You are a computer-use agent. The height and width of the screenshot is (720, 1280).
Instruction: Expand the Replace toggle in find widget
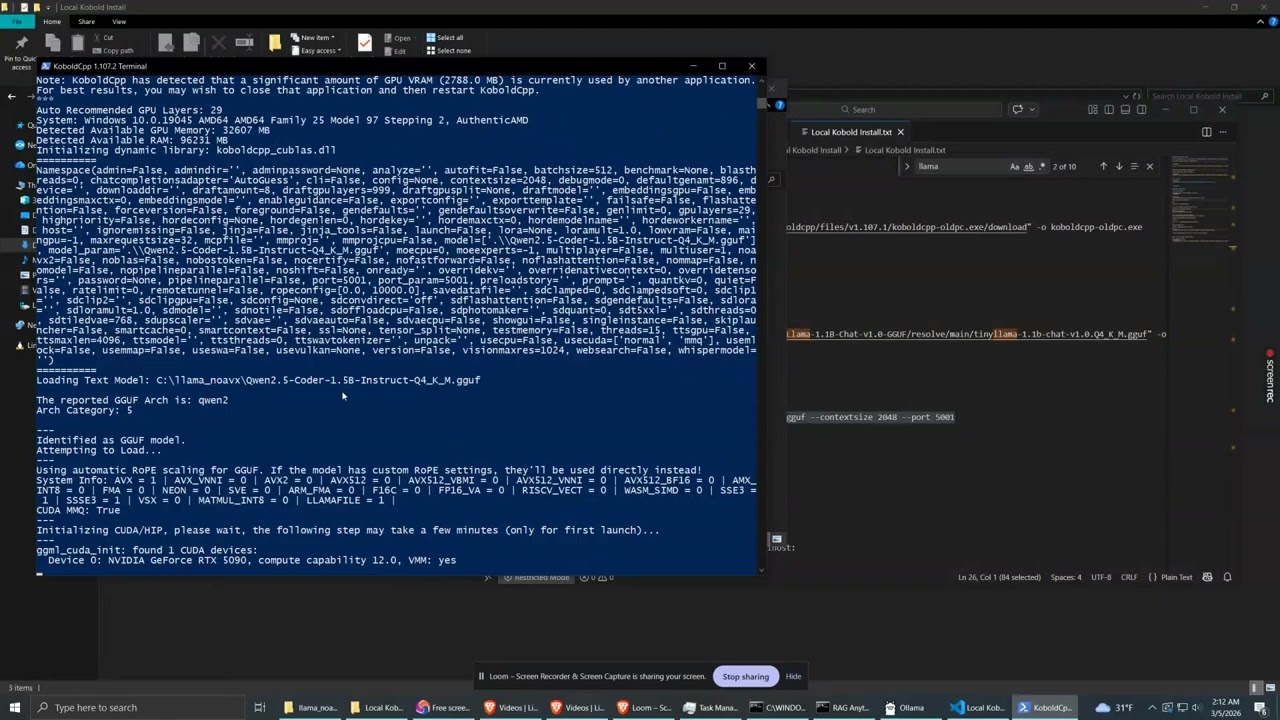(907, 166)
